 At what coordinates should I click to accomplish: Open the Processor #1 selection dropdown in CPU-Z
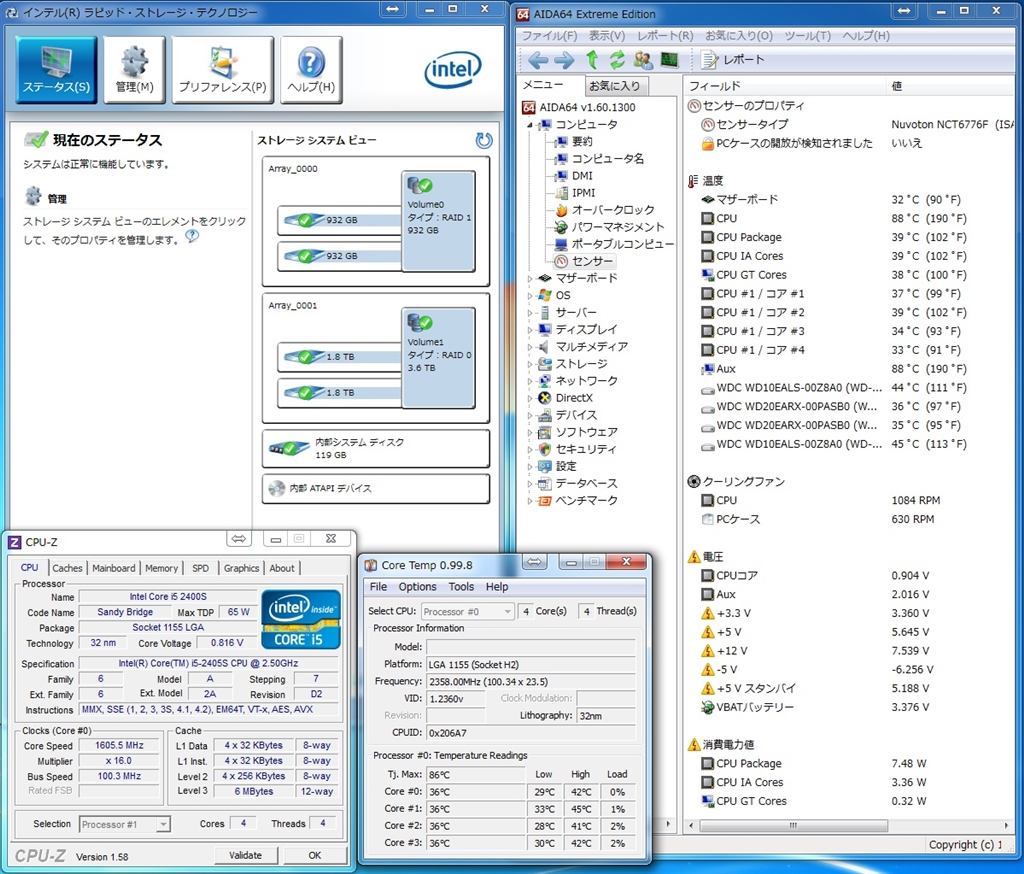(x=125, y=824)
